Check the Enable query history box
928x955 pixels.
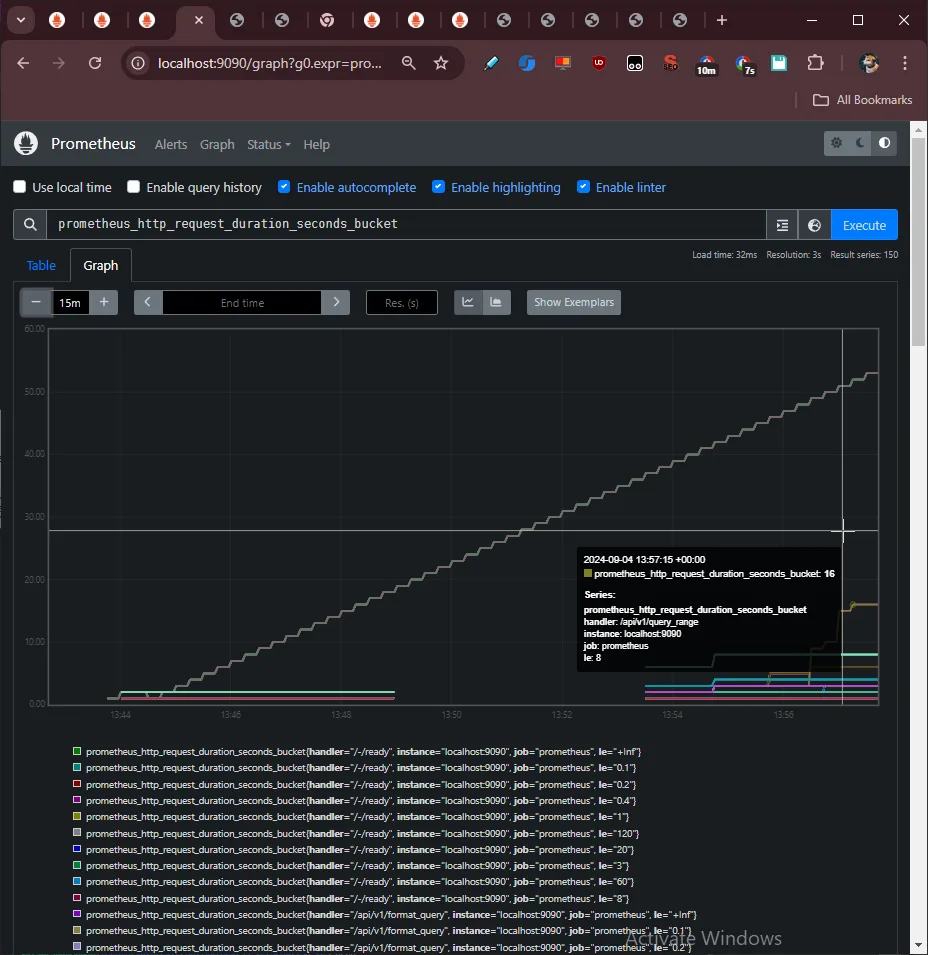[134, 187]
